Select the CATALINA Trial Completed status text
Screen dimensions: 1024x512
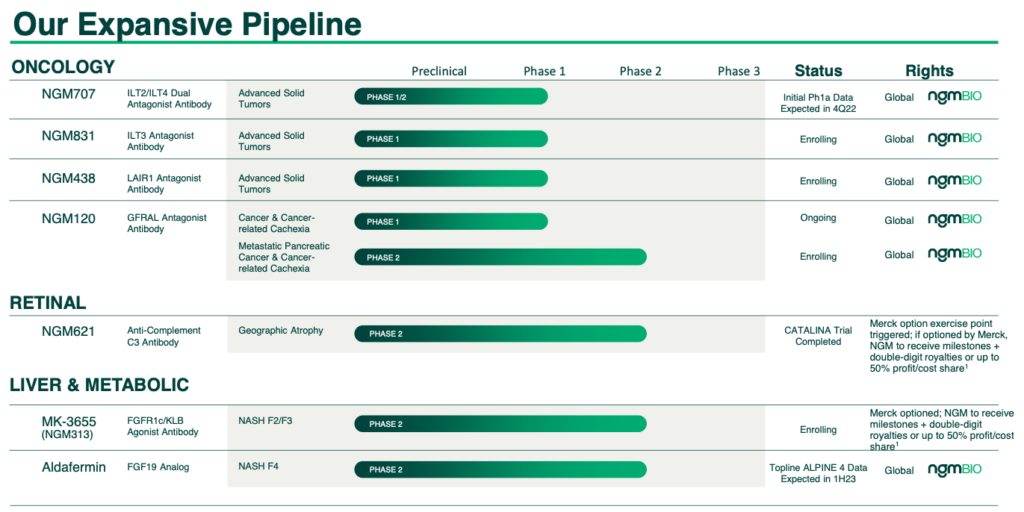(x=818, y=335)
